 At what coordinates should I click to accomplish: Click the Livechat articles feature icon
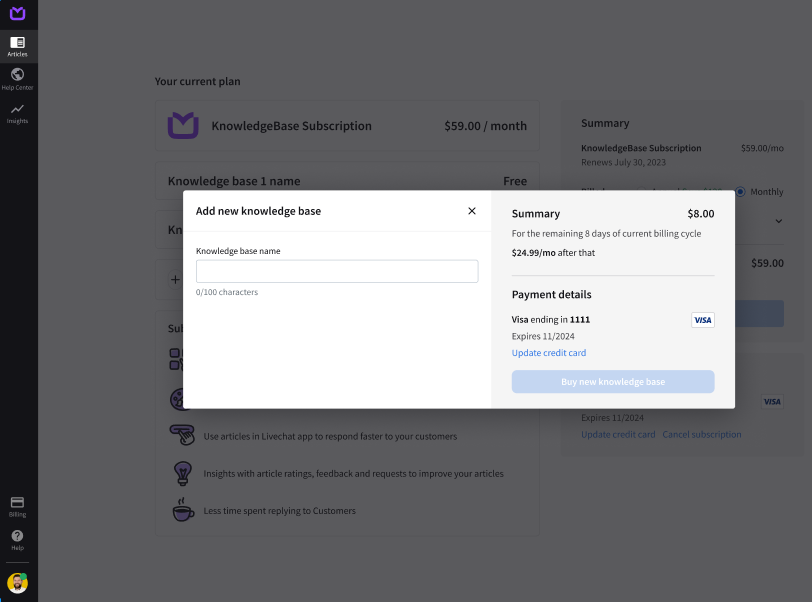[x=182, y=435]
